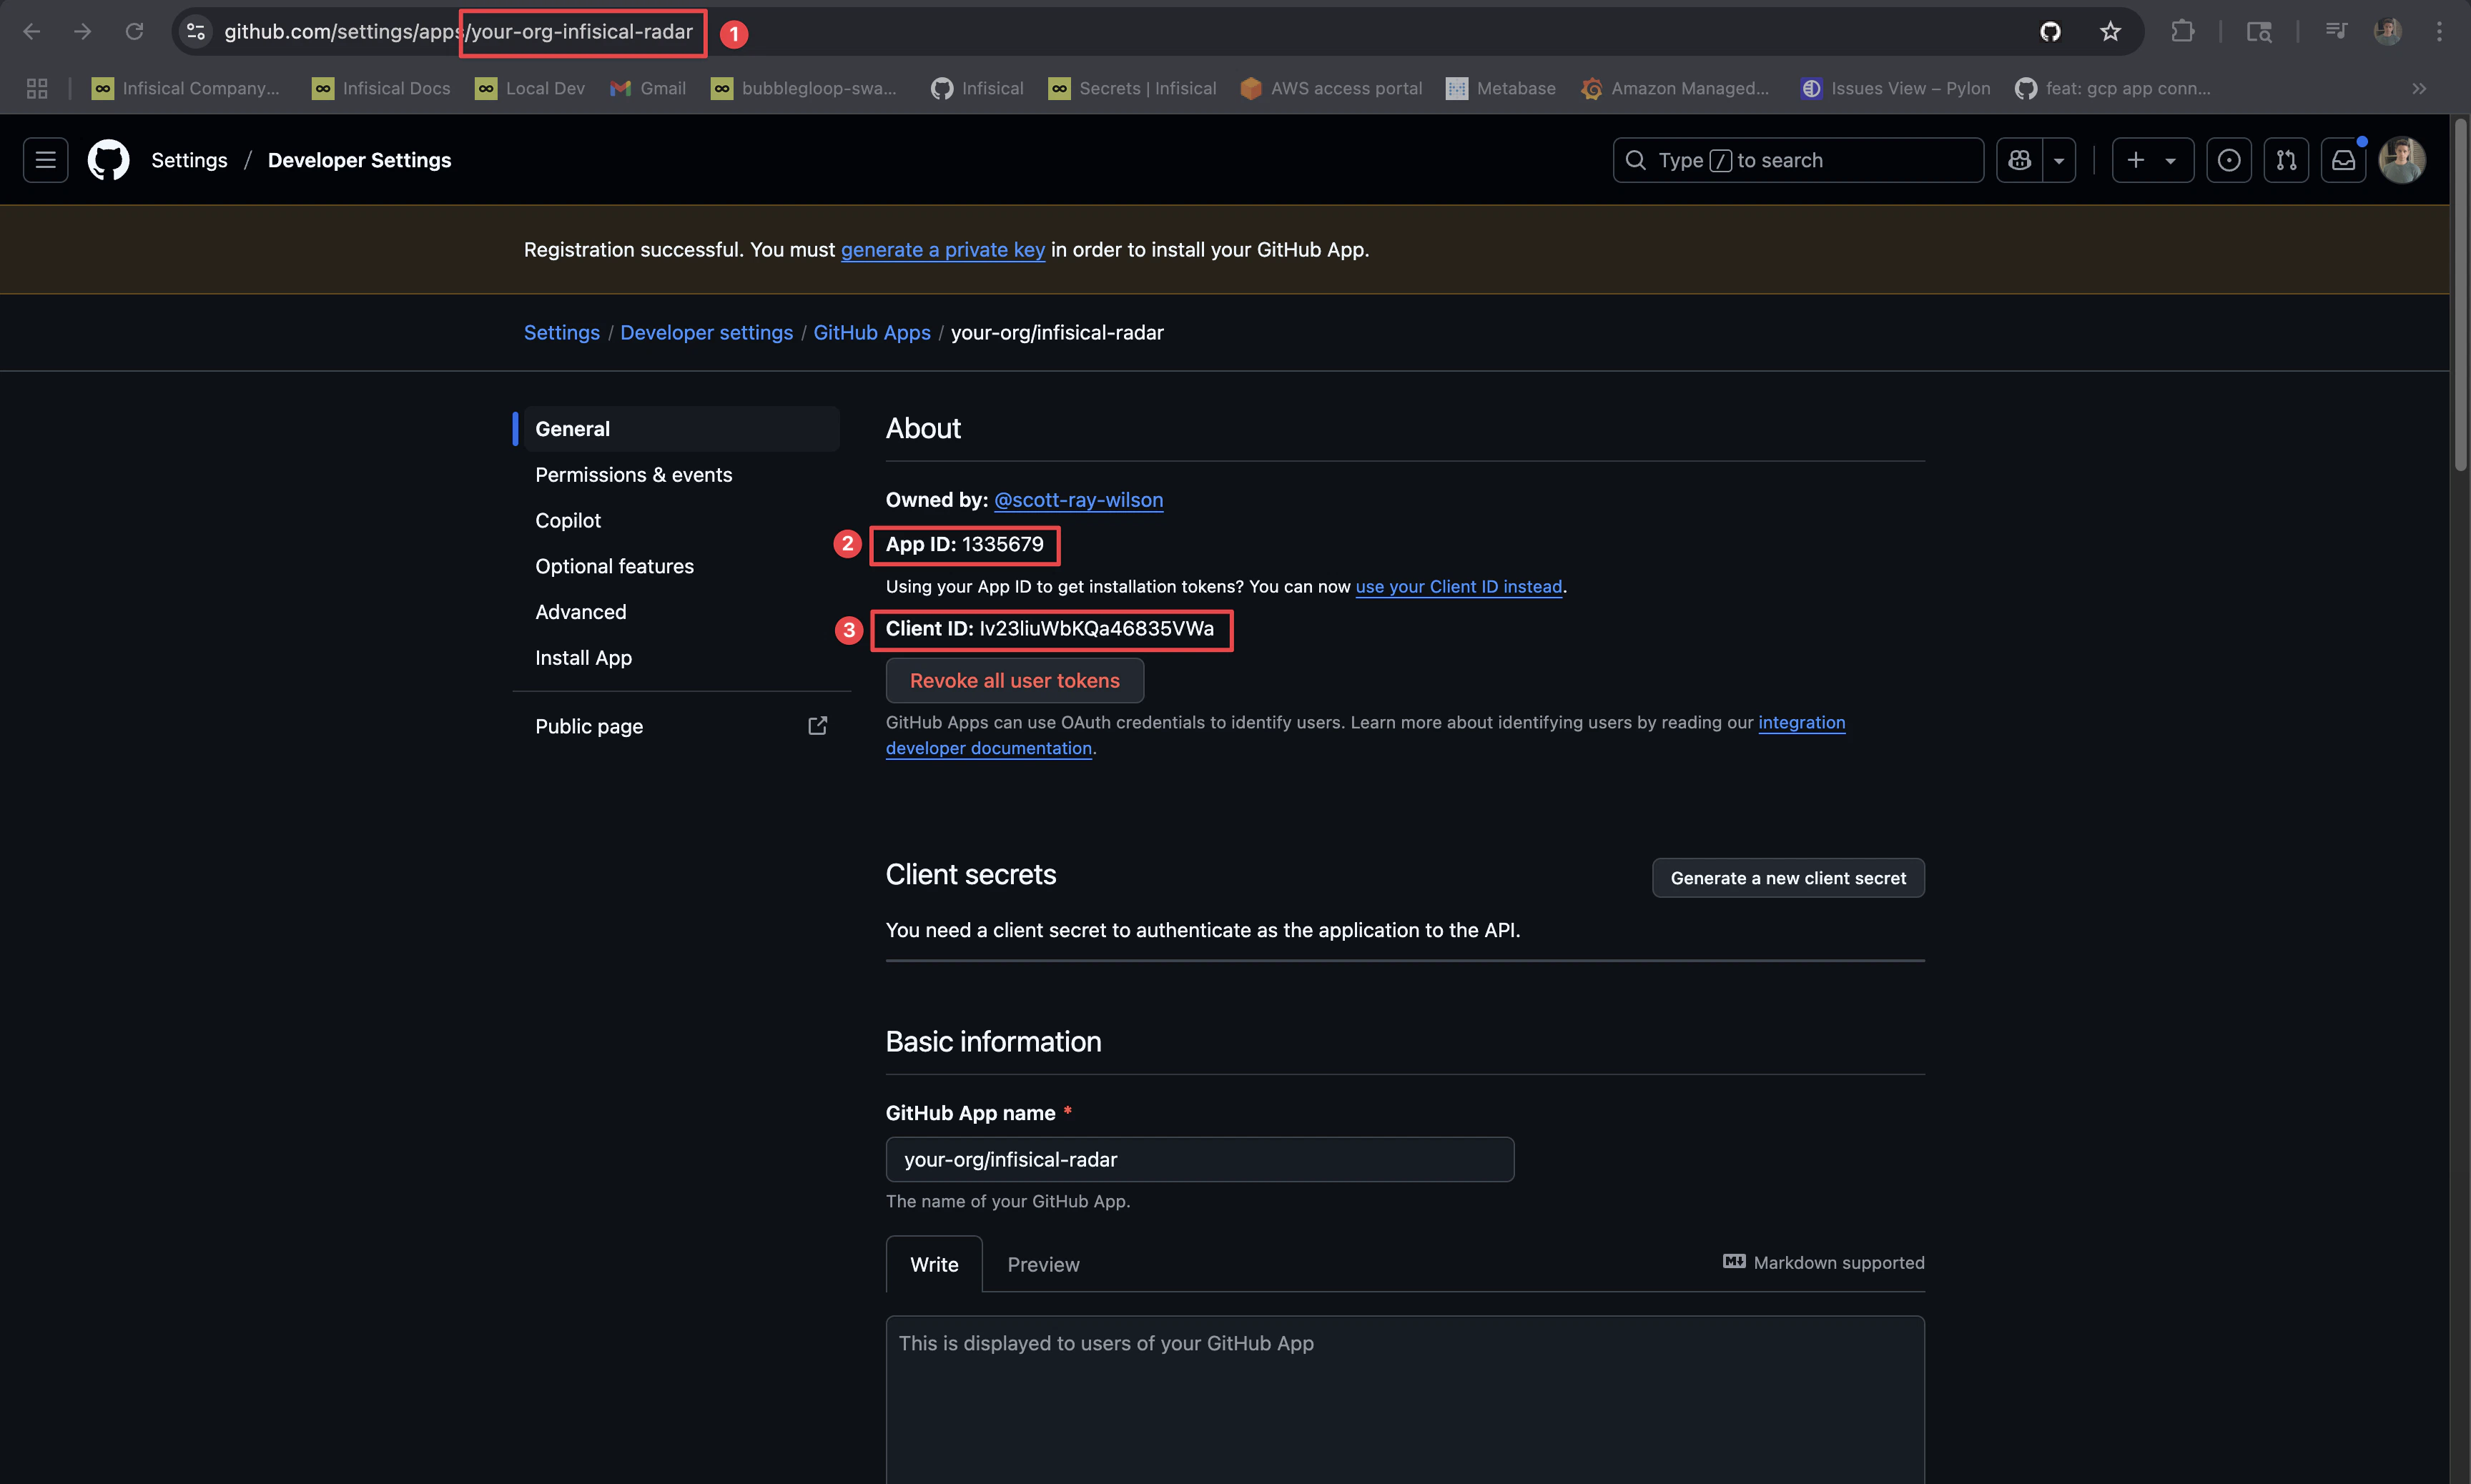
Task: Expand the Copilot dropdown arrow
Action: pyautogui.click(x=2059, y=160)
